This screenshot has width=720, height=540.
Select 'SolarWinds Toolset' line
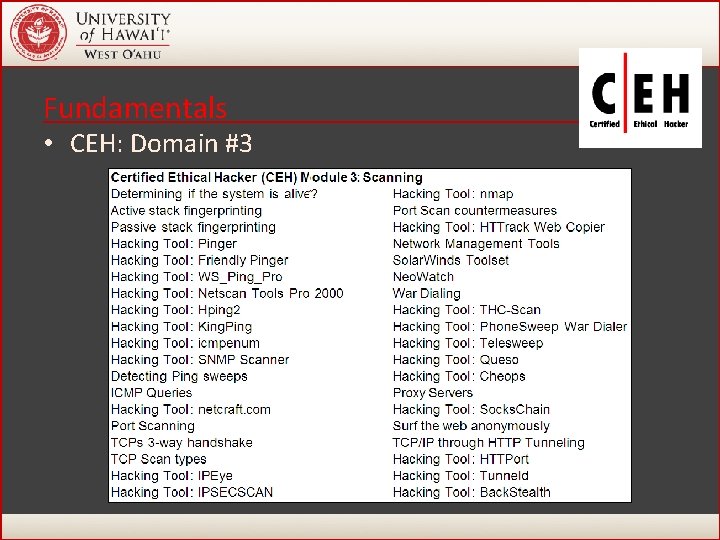pyautogui.click(x=450, y=260)
